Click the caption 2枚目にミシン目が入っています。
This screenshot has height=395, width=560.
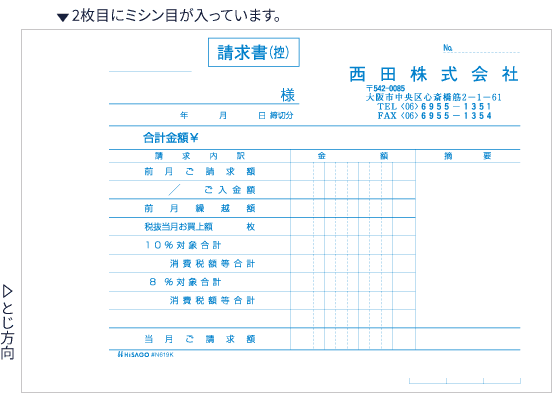176,16
